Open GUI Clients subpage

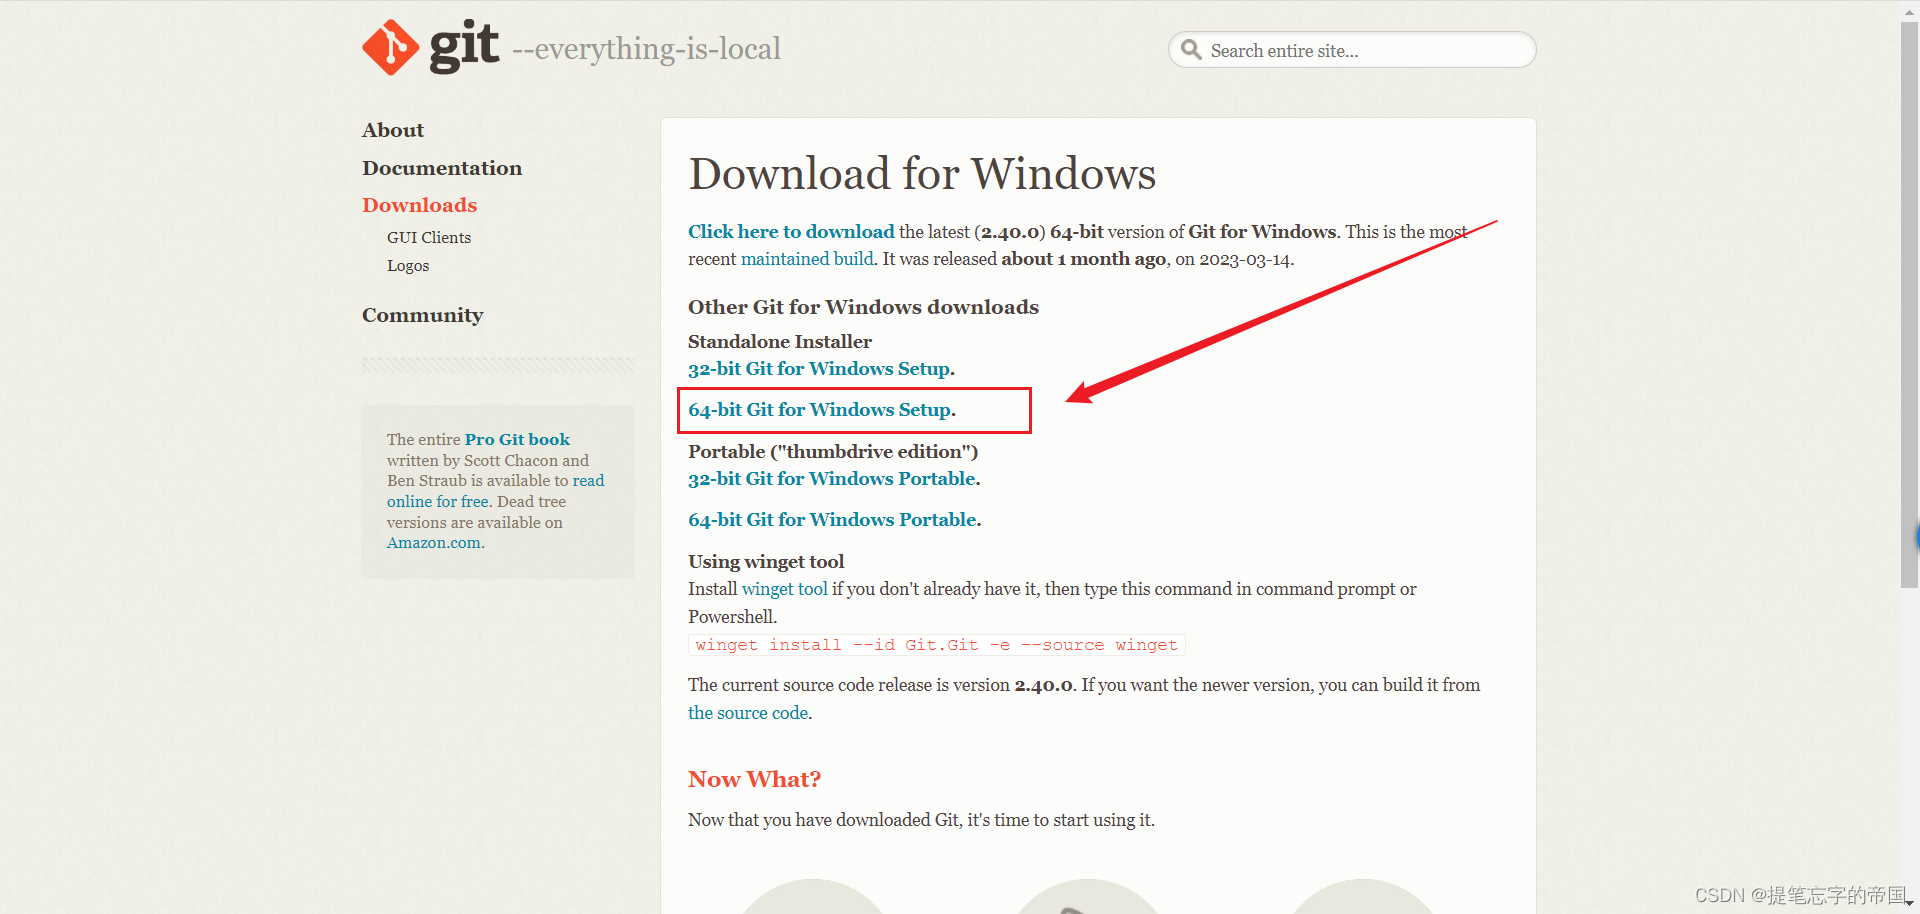coord(429,238)
